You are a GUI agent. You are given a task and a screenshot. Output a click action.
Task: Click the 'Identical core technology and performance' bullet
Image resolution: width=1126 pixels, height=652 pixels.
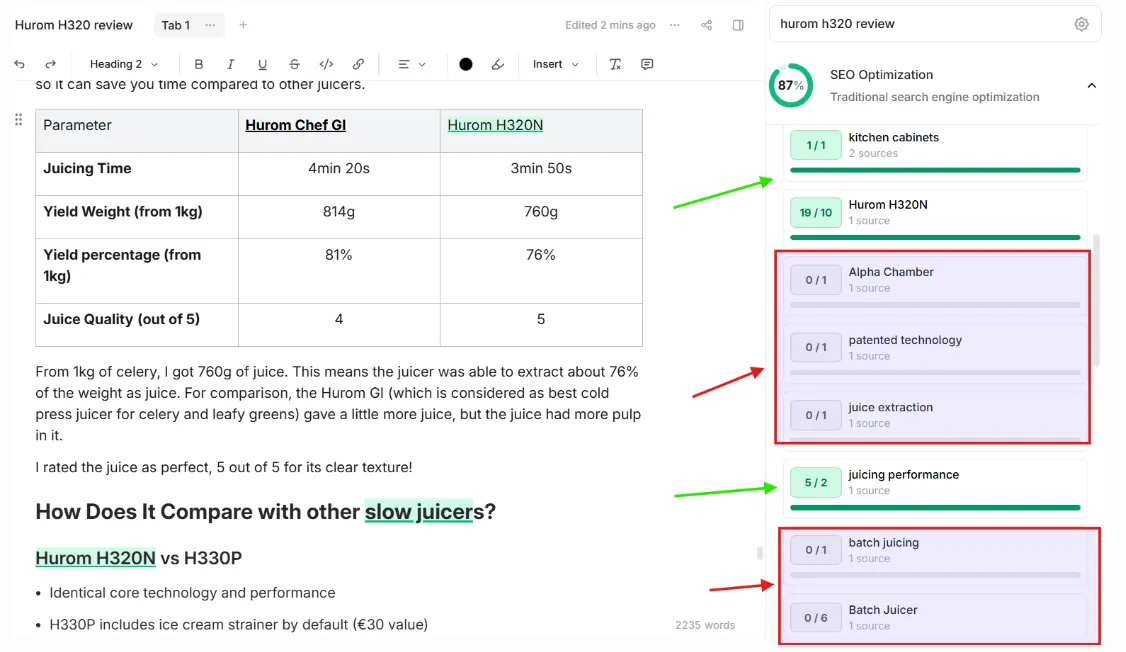point(192,593)
